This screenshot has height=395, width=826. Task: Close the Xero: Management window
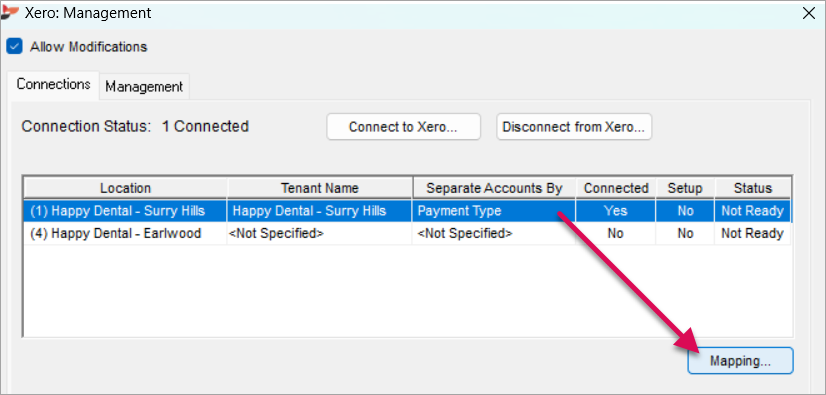(809, 13)
